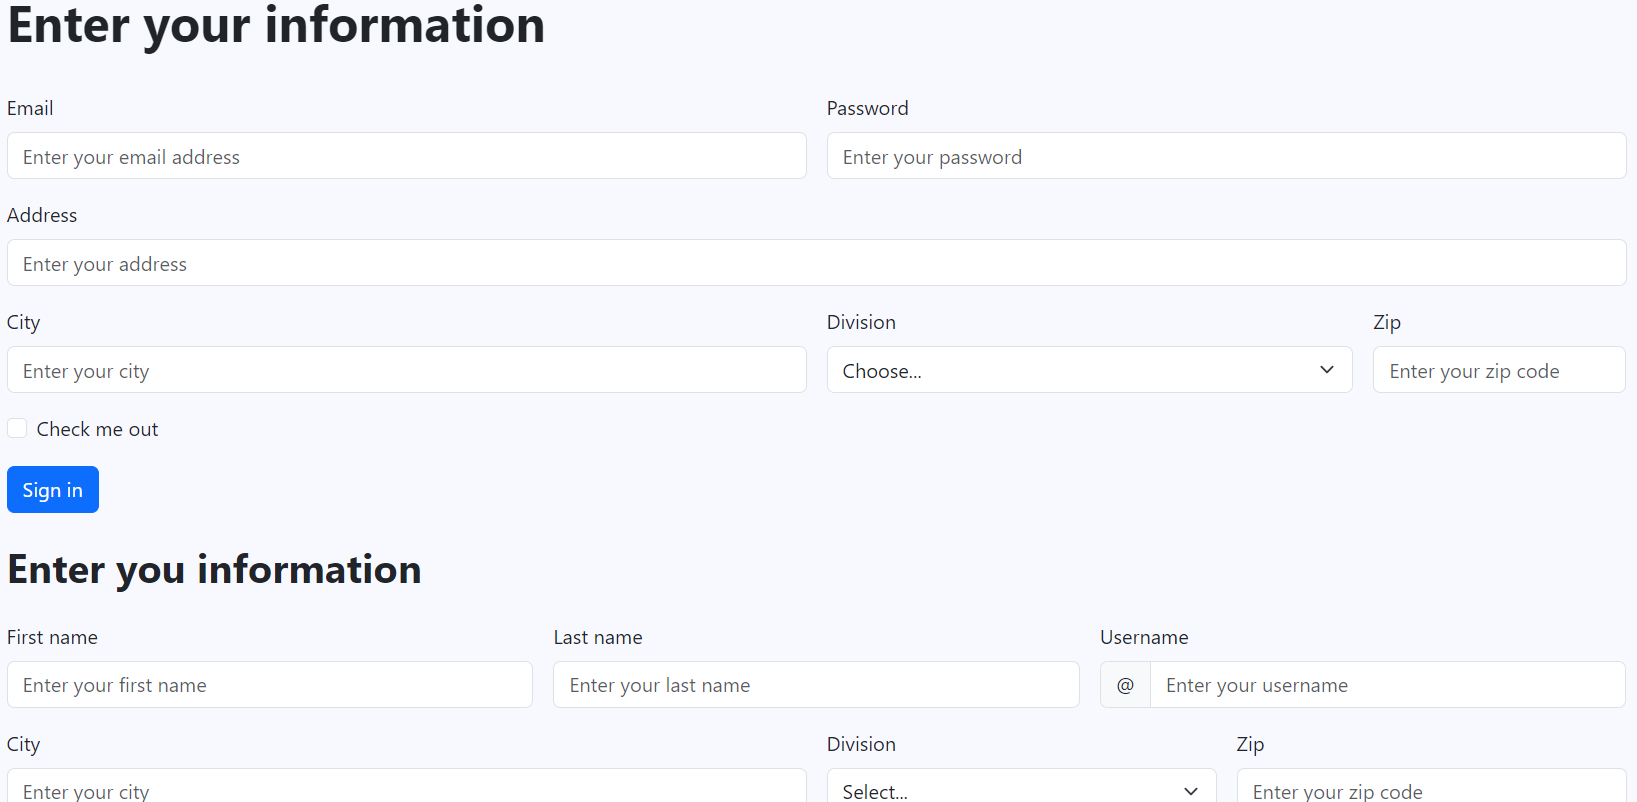The width and height of the screenshot is (1637, 802).
Task: Focus the Enter your username field
Action: pos(1387,685)
